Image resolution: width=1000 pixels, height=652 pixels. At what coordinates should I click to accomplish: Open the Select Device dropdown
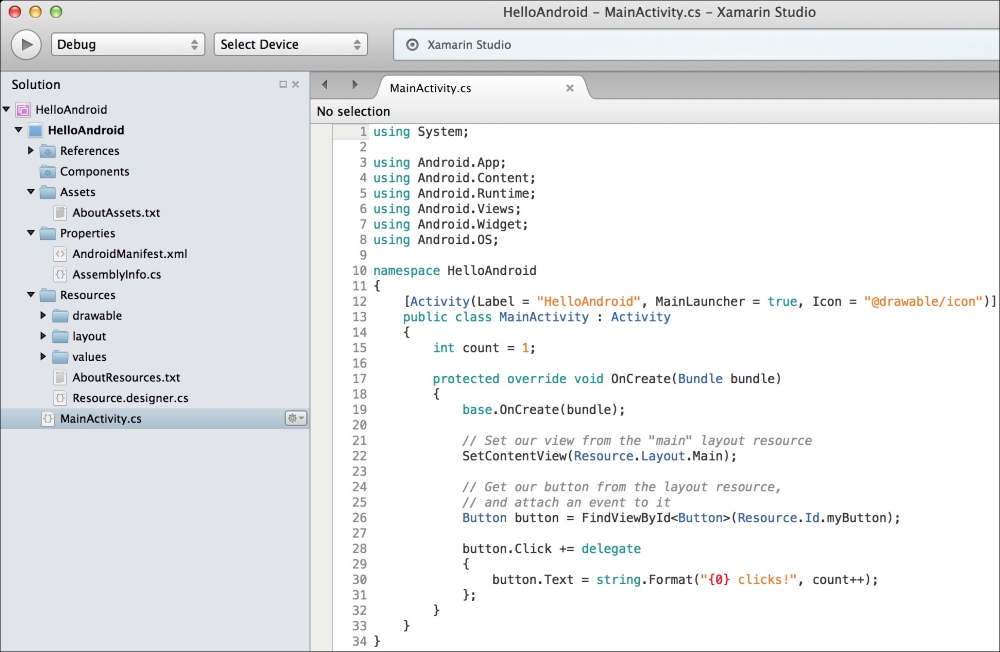coord(290,45)
